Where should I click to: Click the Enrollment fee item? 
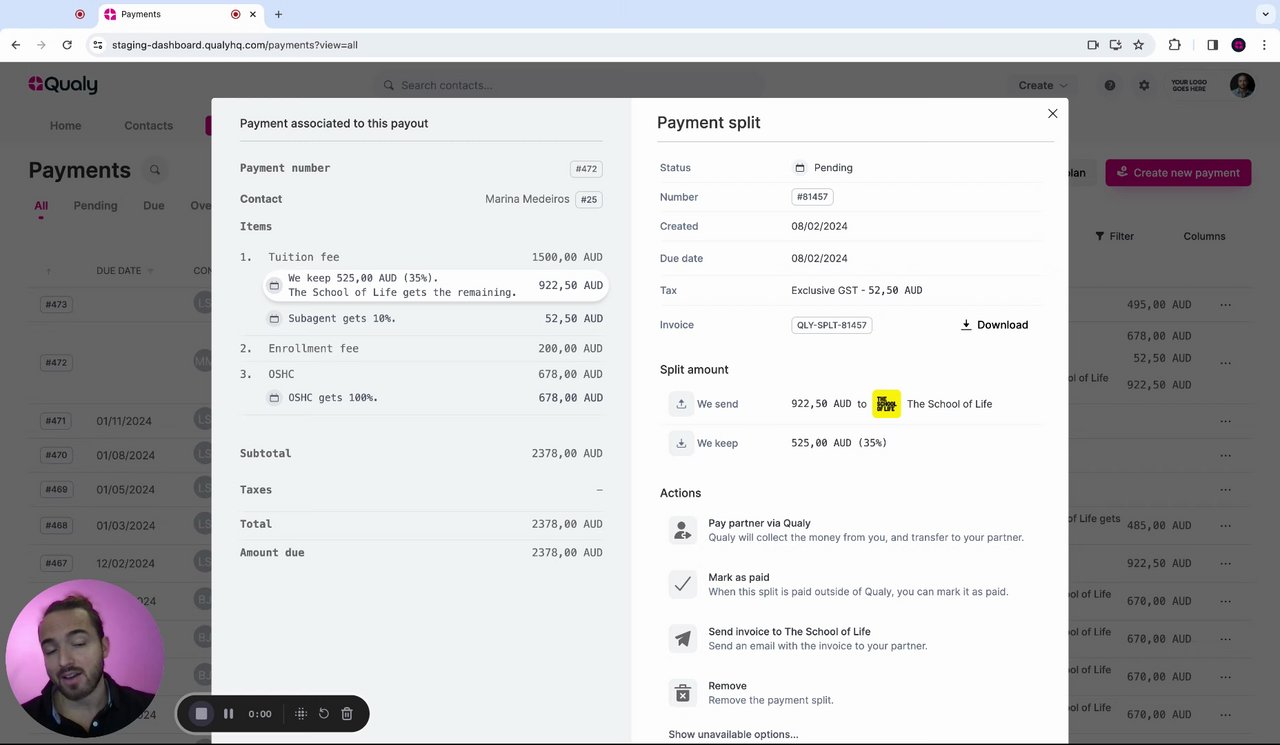tap(313, 348)
